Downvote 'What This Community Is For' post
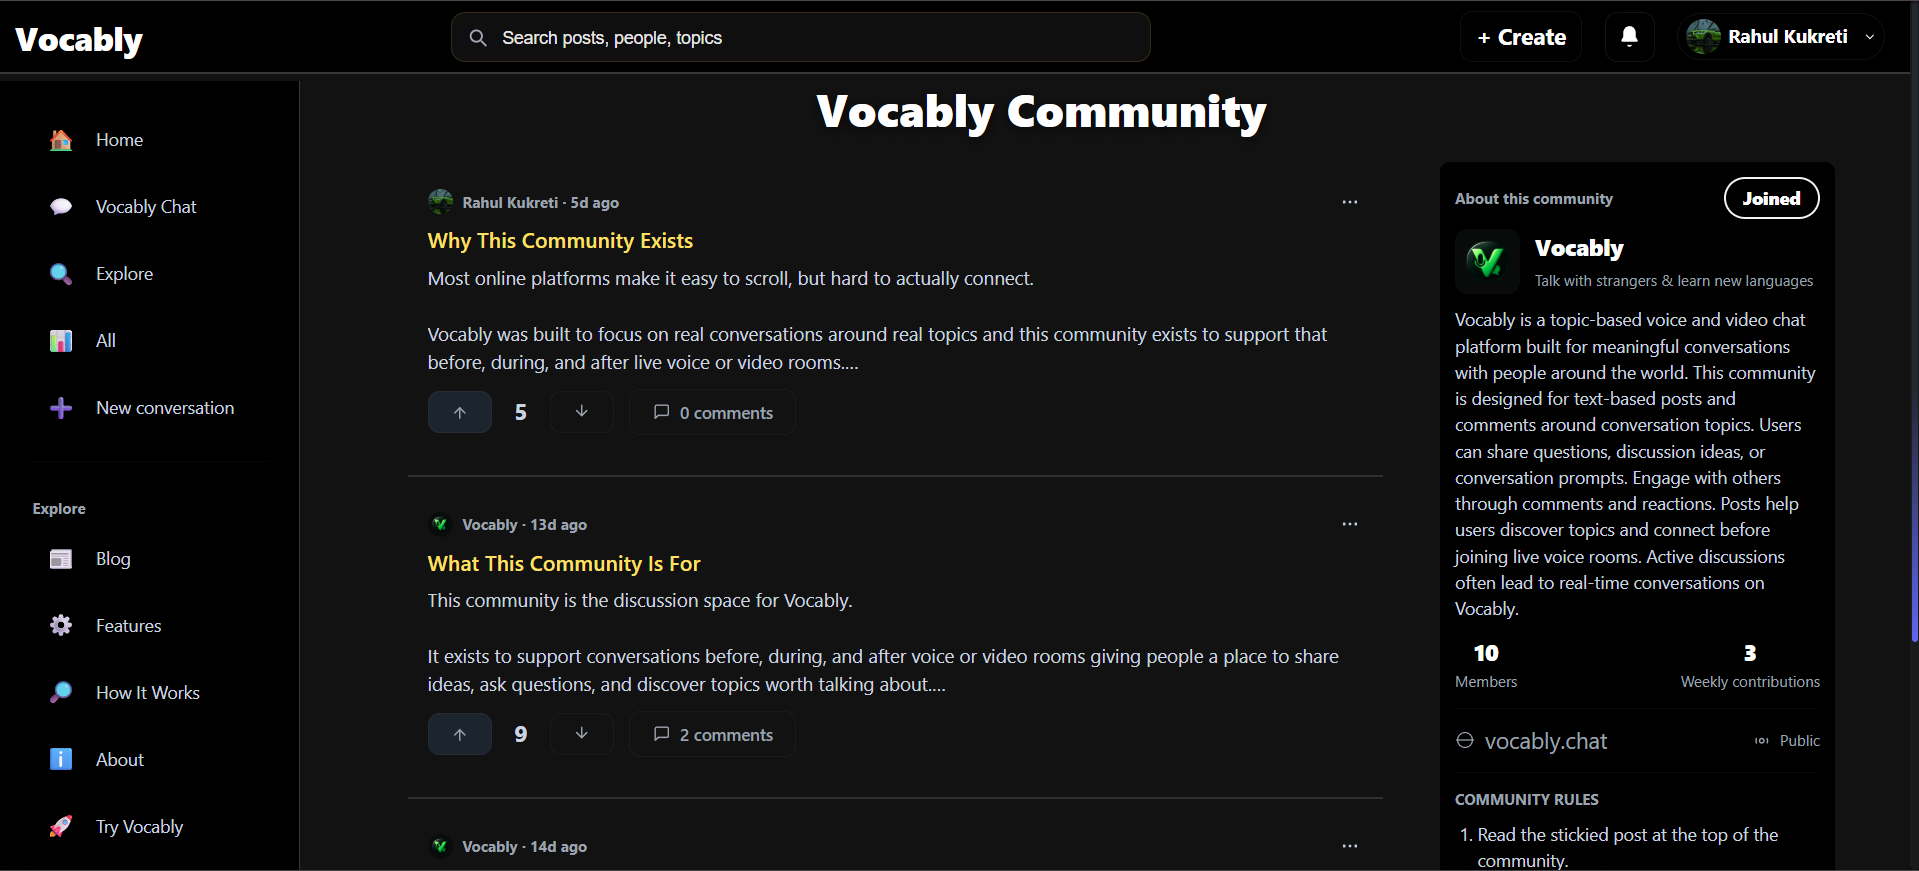Screen dimensions: 1919x871 click(581, 734)
